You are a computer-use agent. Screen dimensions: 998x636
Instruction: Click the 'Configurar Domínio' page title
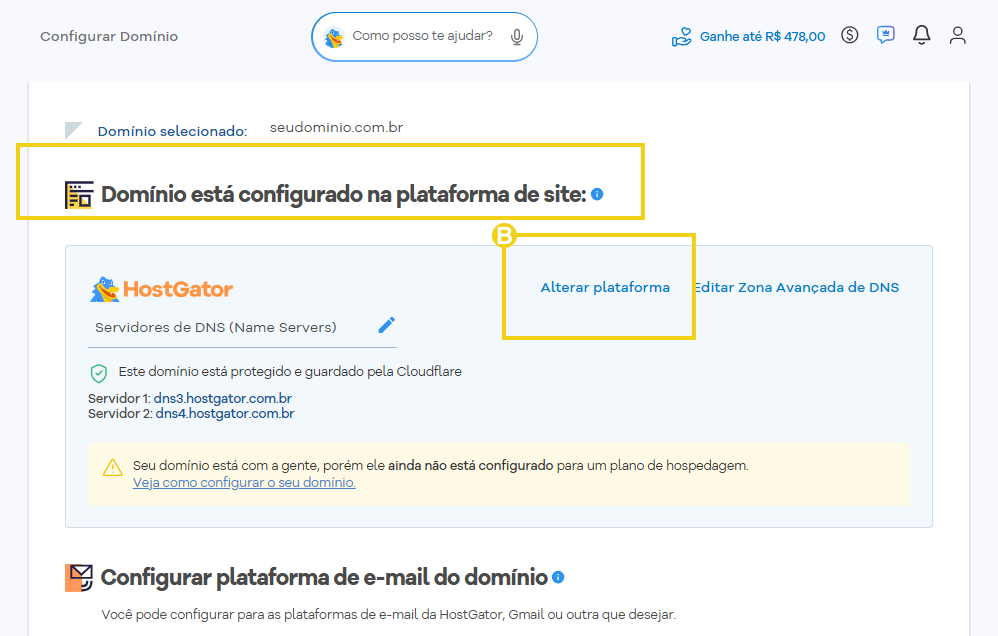point(109,36)
